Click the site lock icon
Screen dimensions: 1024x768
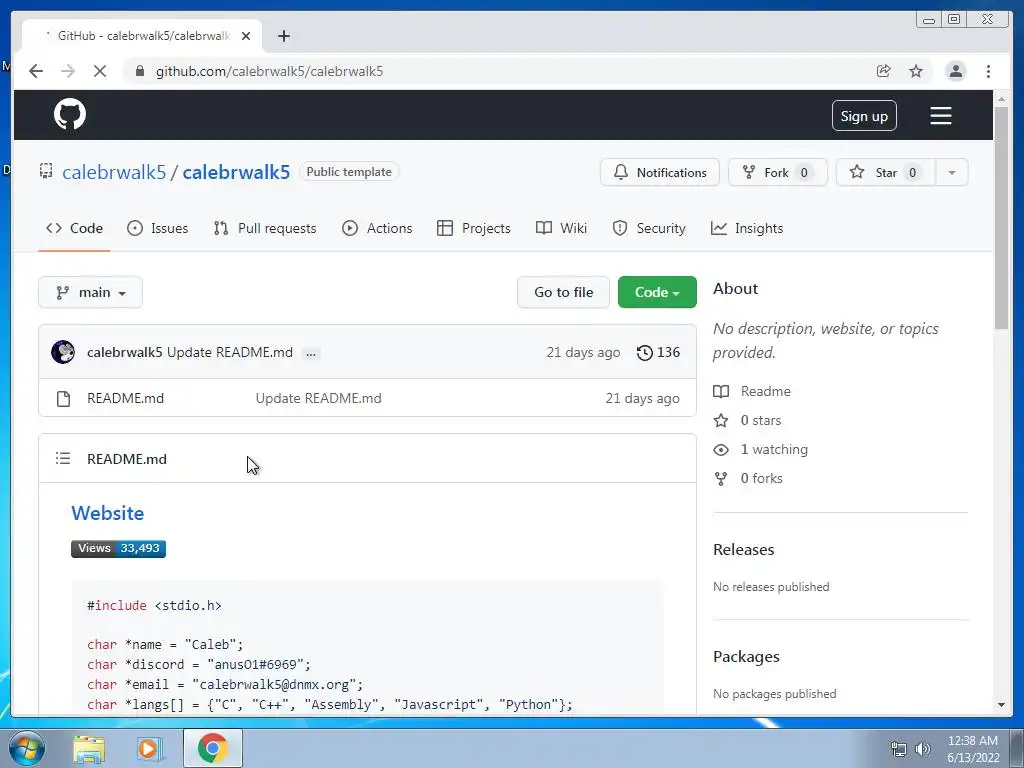139,71
